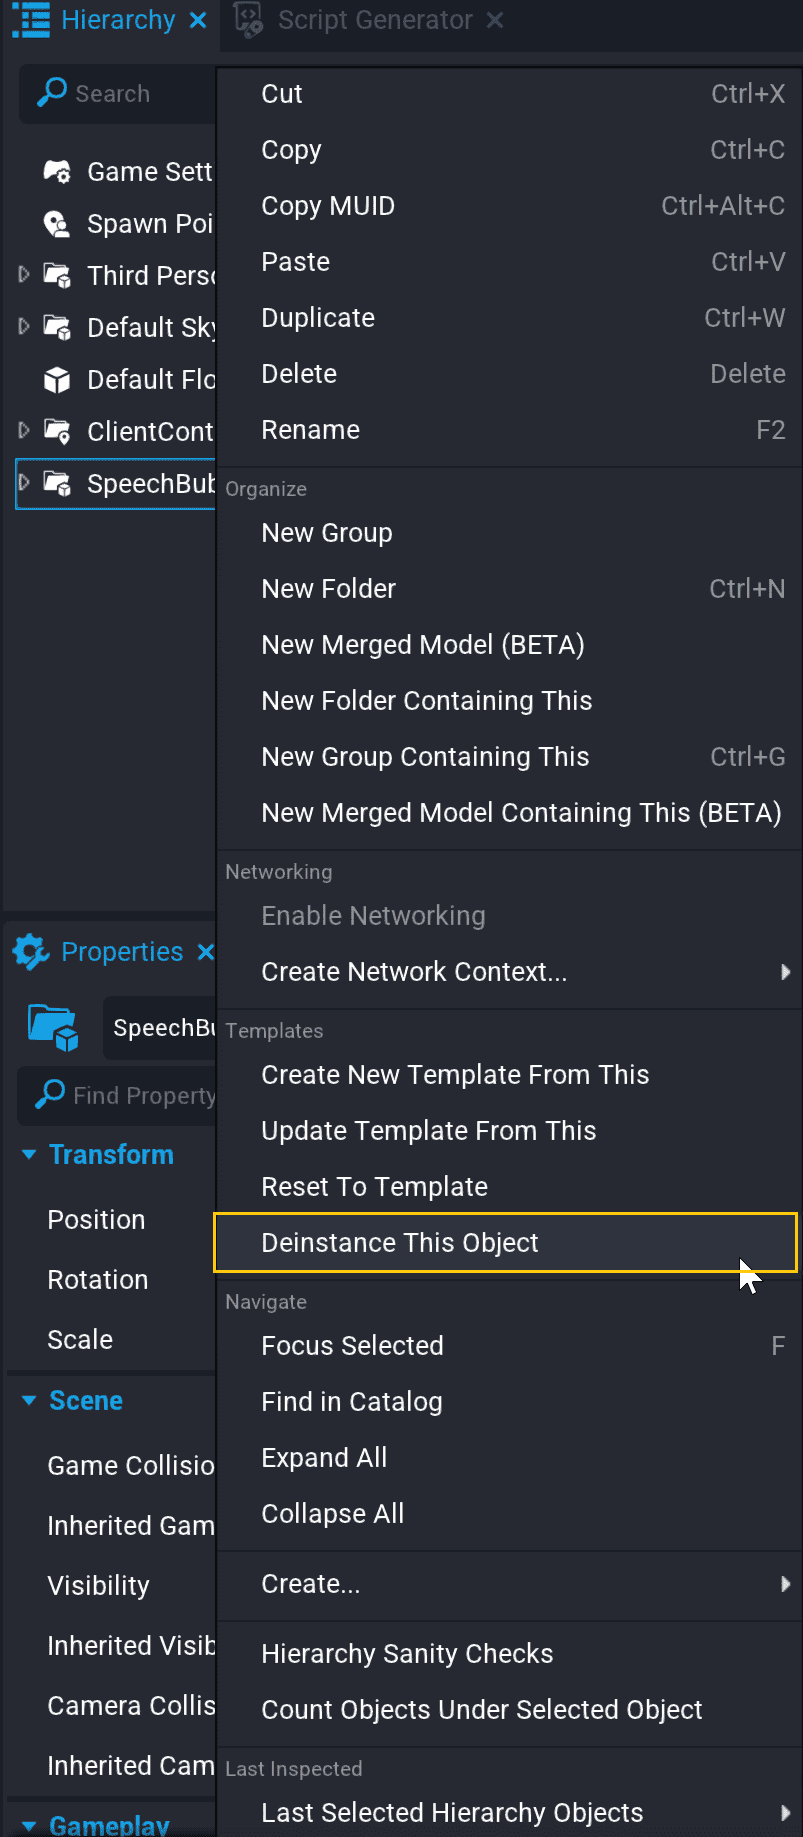Click the Script Generator tab icon
The height and width of the screenshot is (1837, 803).
pos(247,18)
